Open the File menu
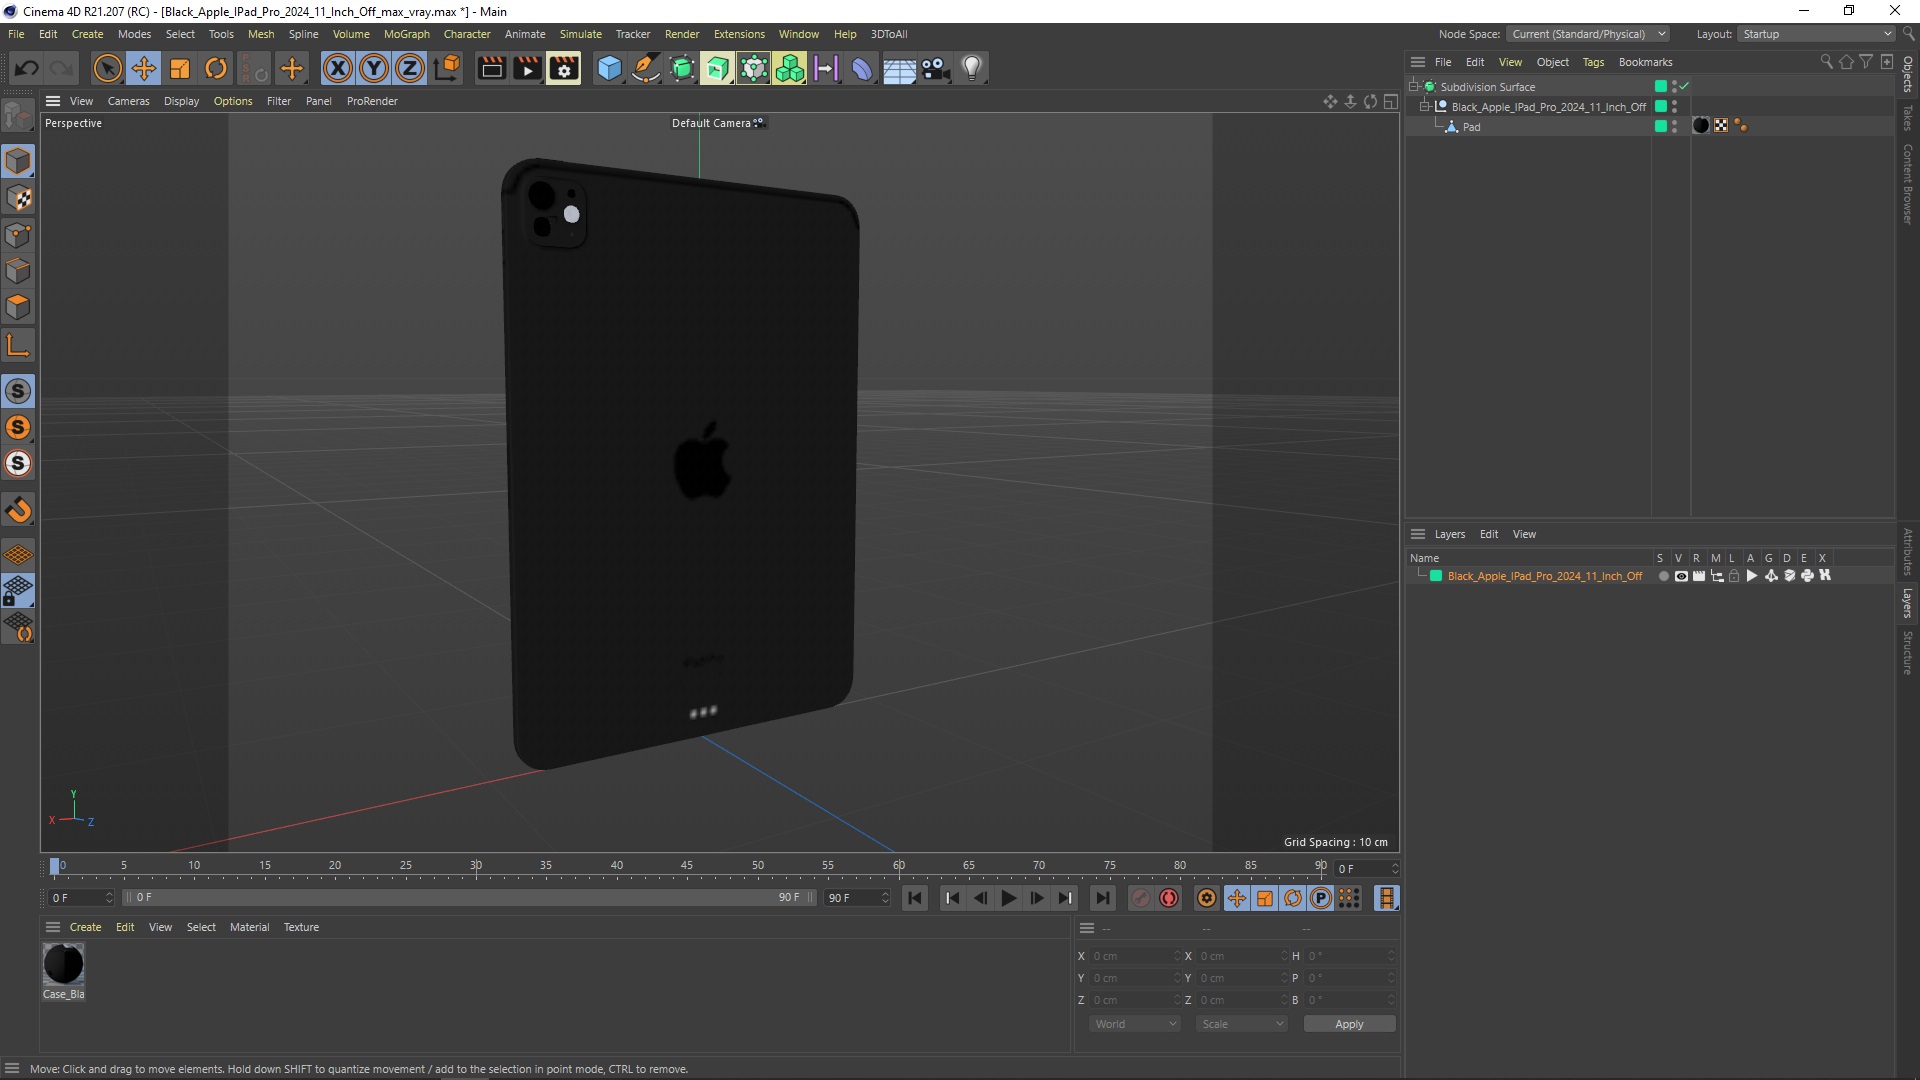The width and height of the screenshot is (1920, 1080). tap(16, 34)
